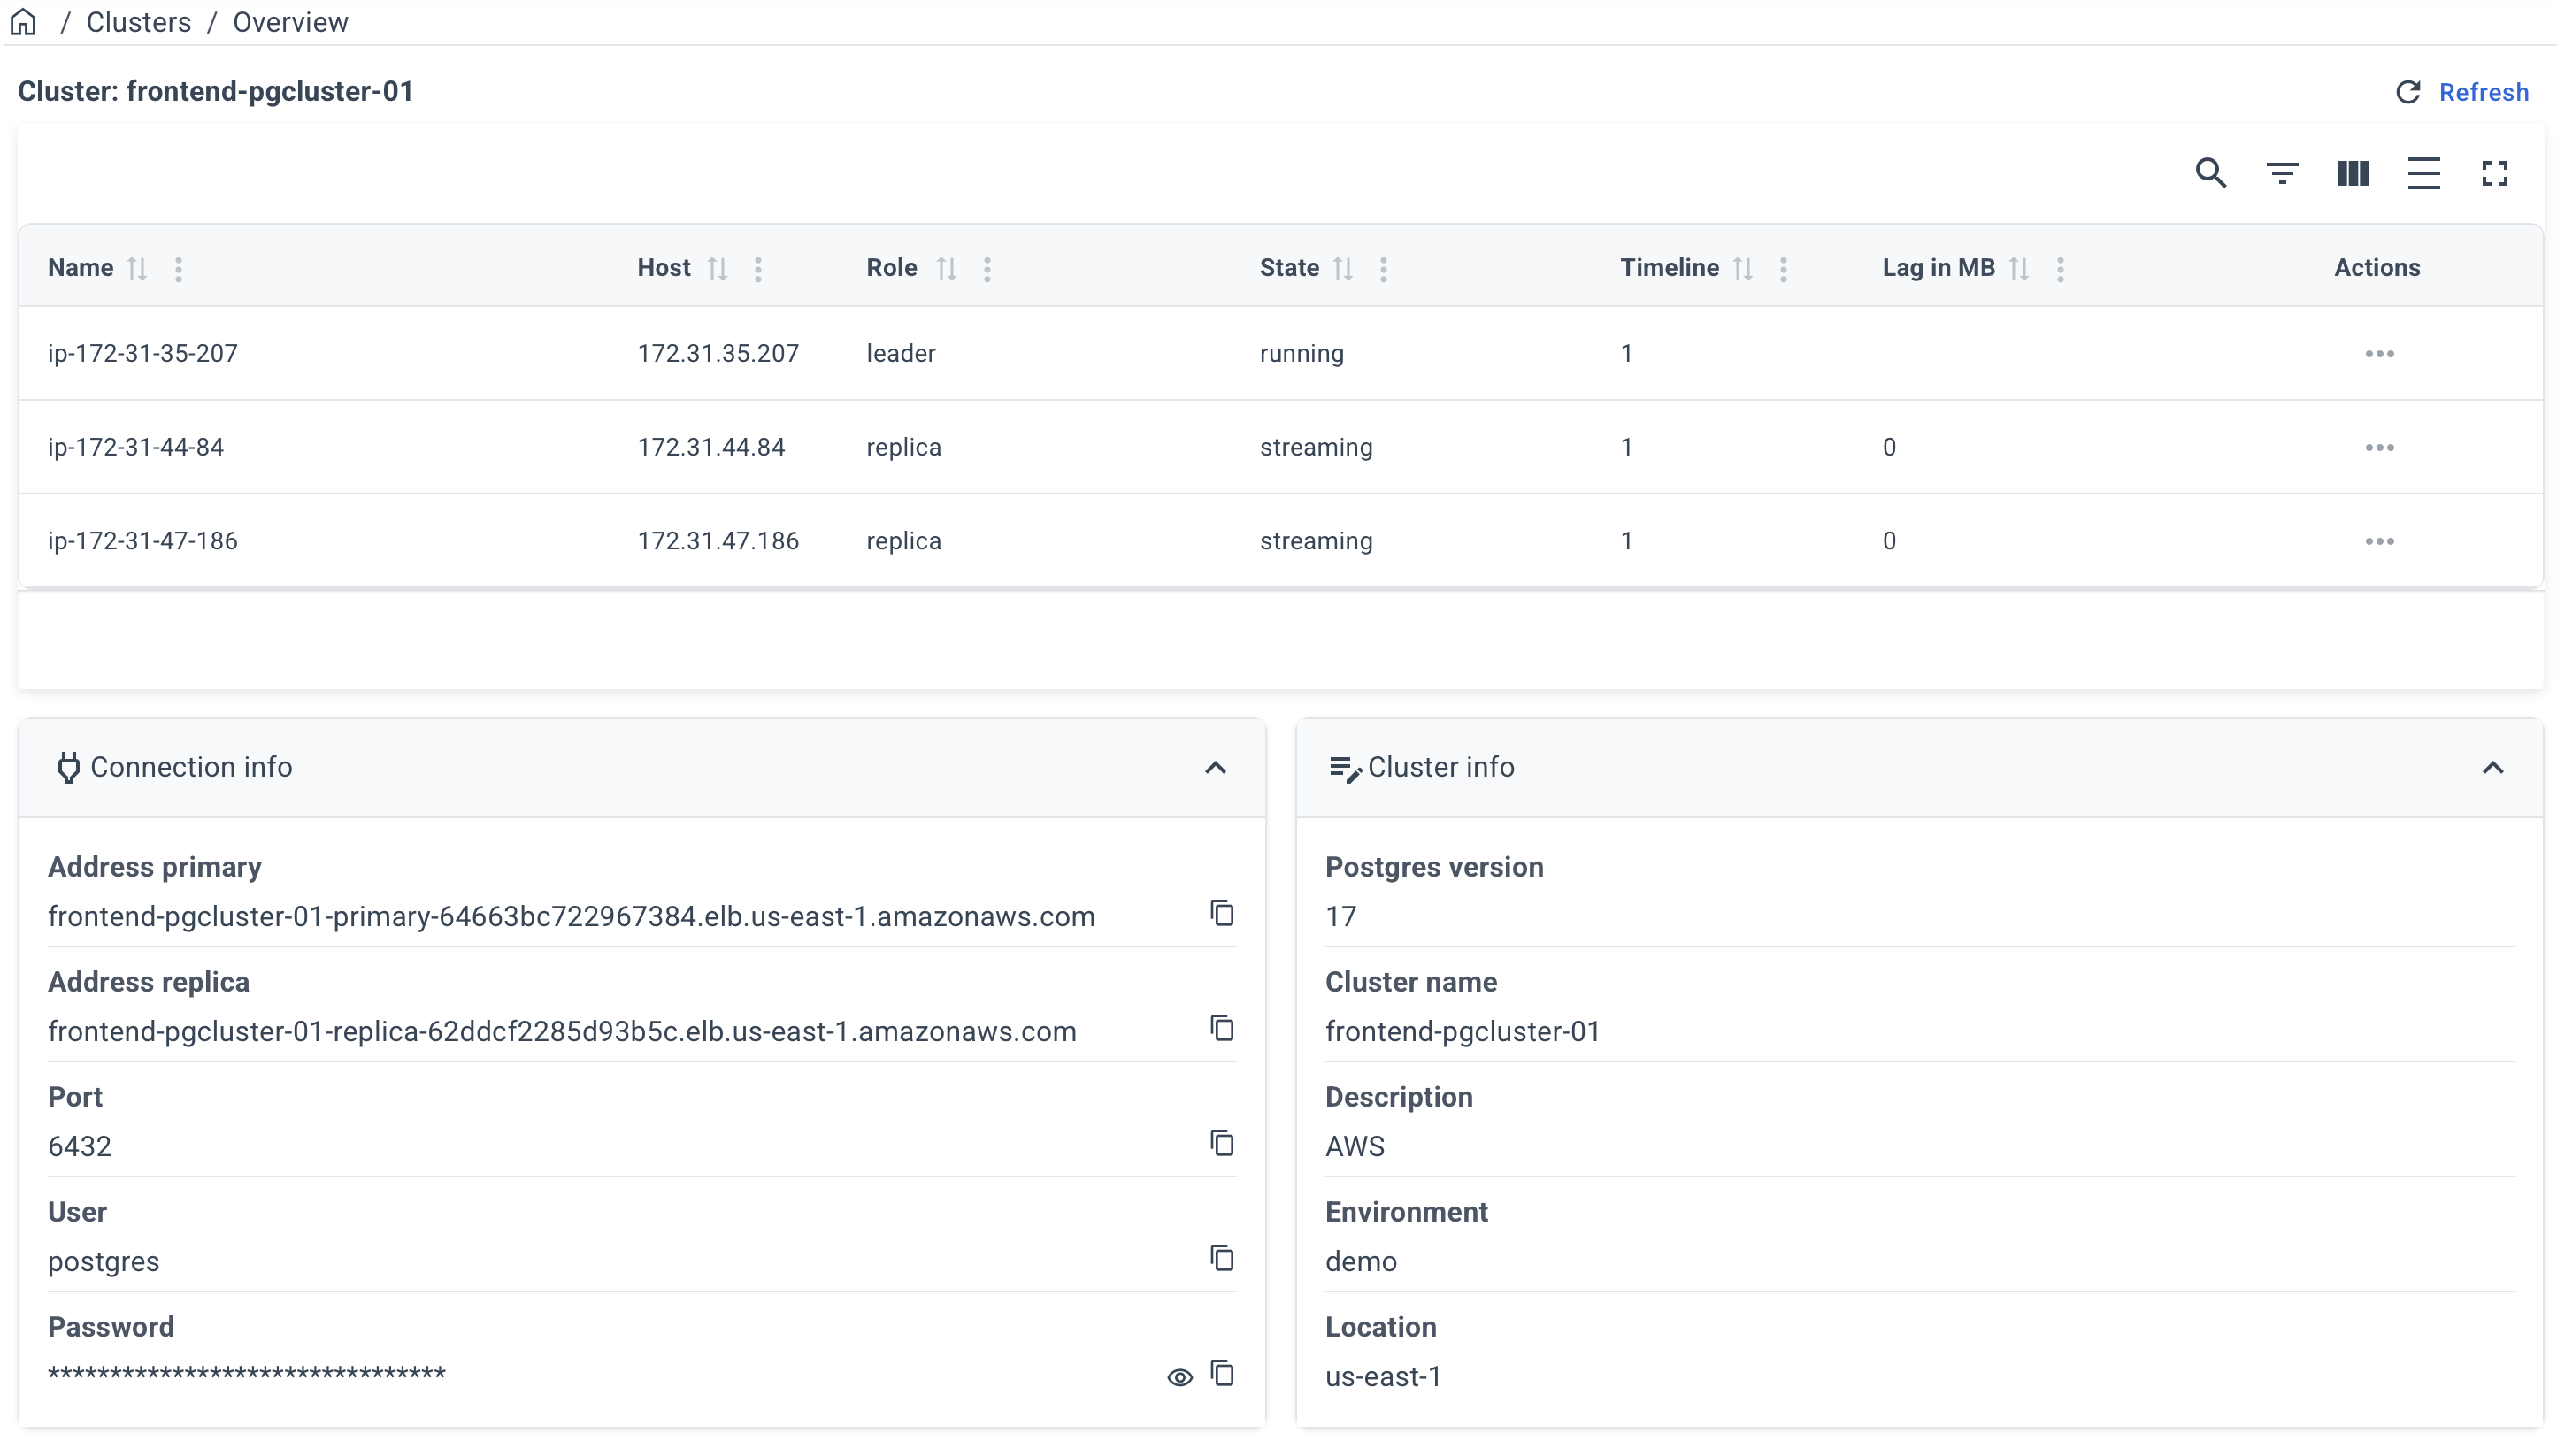Screen dimensions: 2557x1456
Task: Click user value postgres
Action: 104,1262
